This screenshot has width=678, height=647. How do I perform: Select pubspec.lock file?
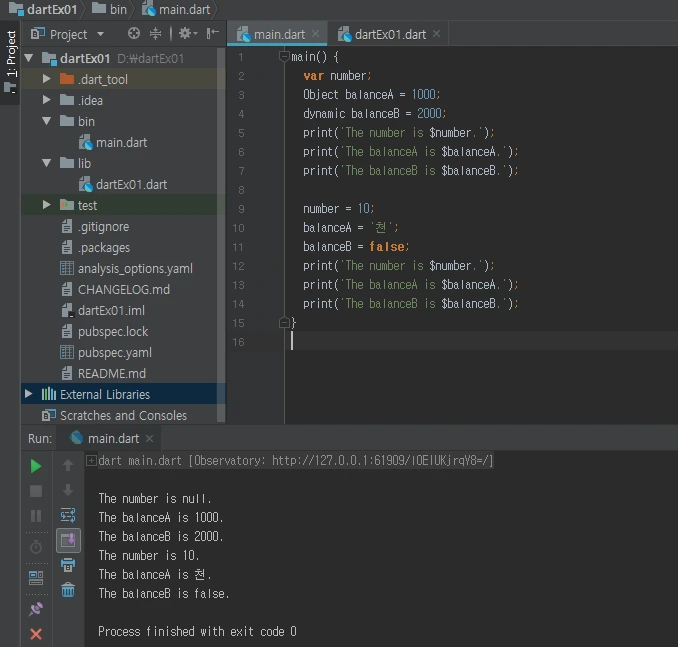click(x=105, y=331)
